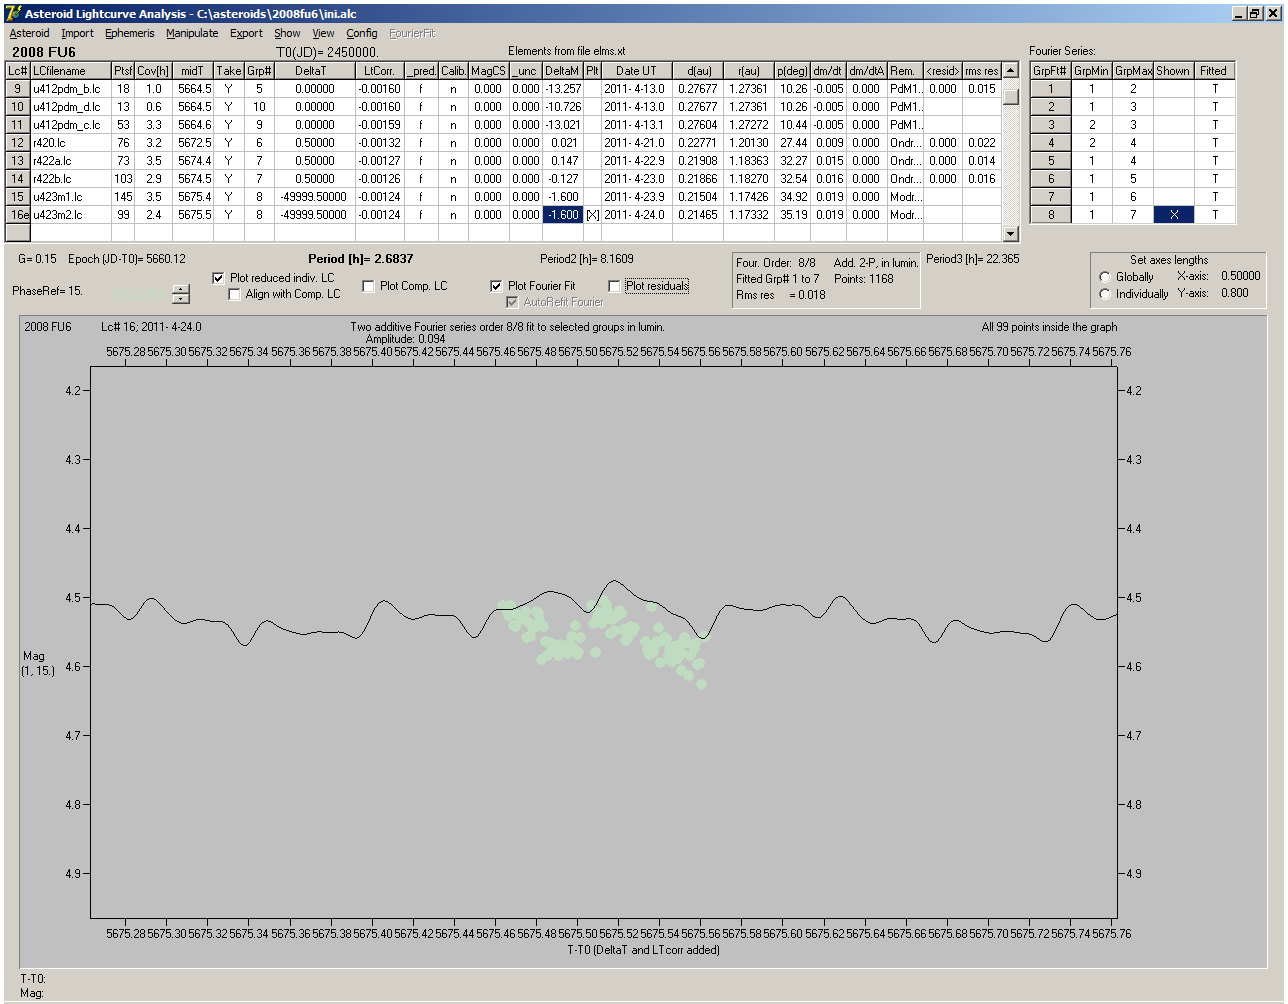
Task: Open the Show menu
Action: coord(287,33)
